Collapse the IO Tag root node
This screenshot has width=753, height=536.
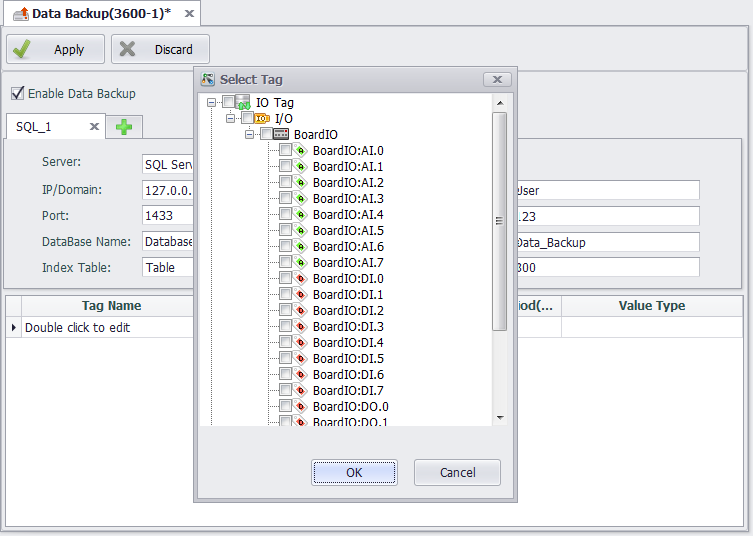[211, 102]
